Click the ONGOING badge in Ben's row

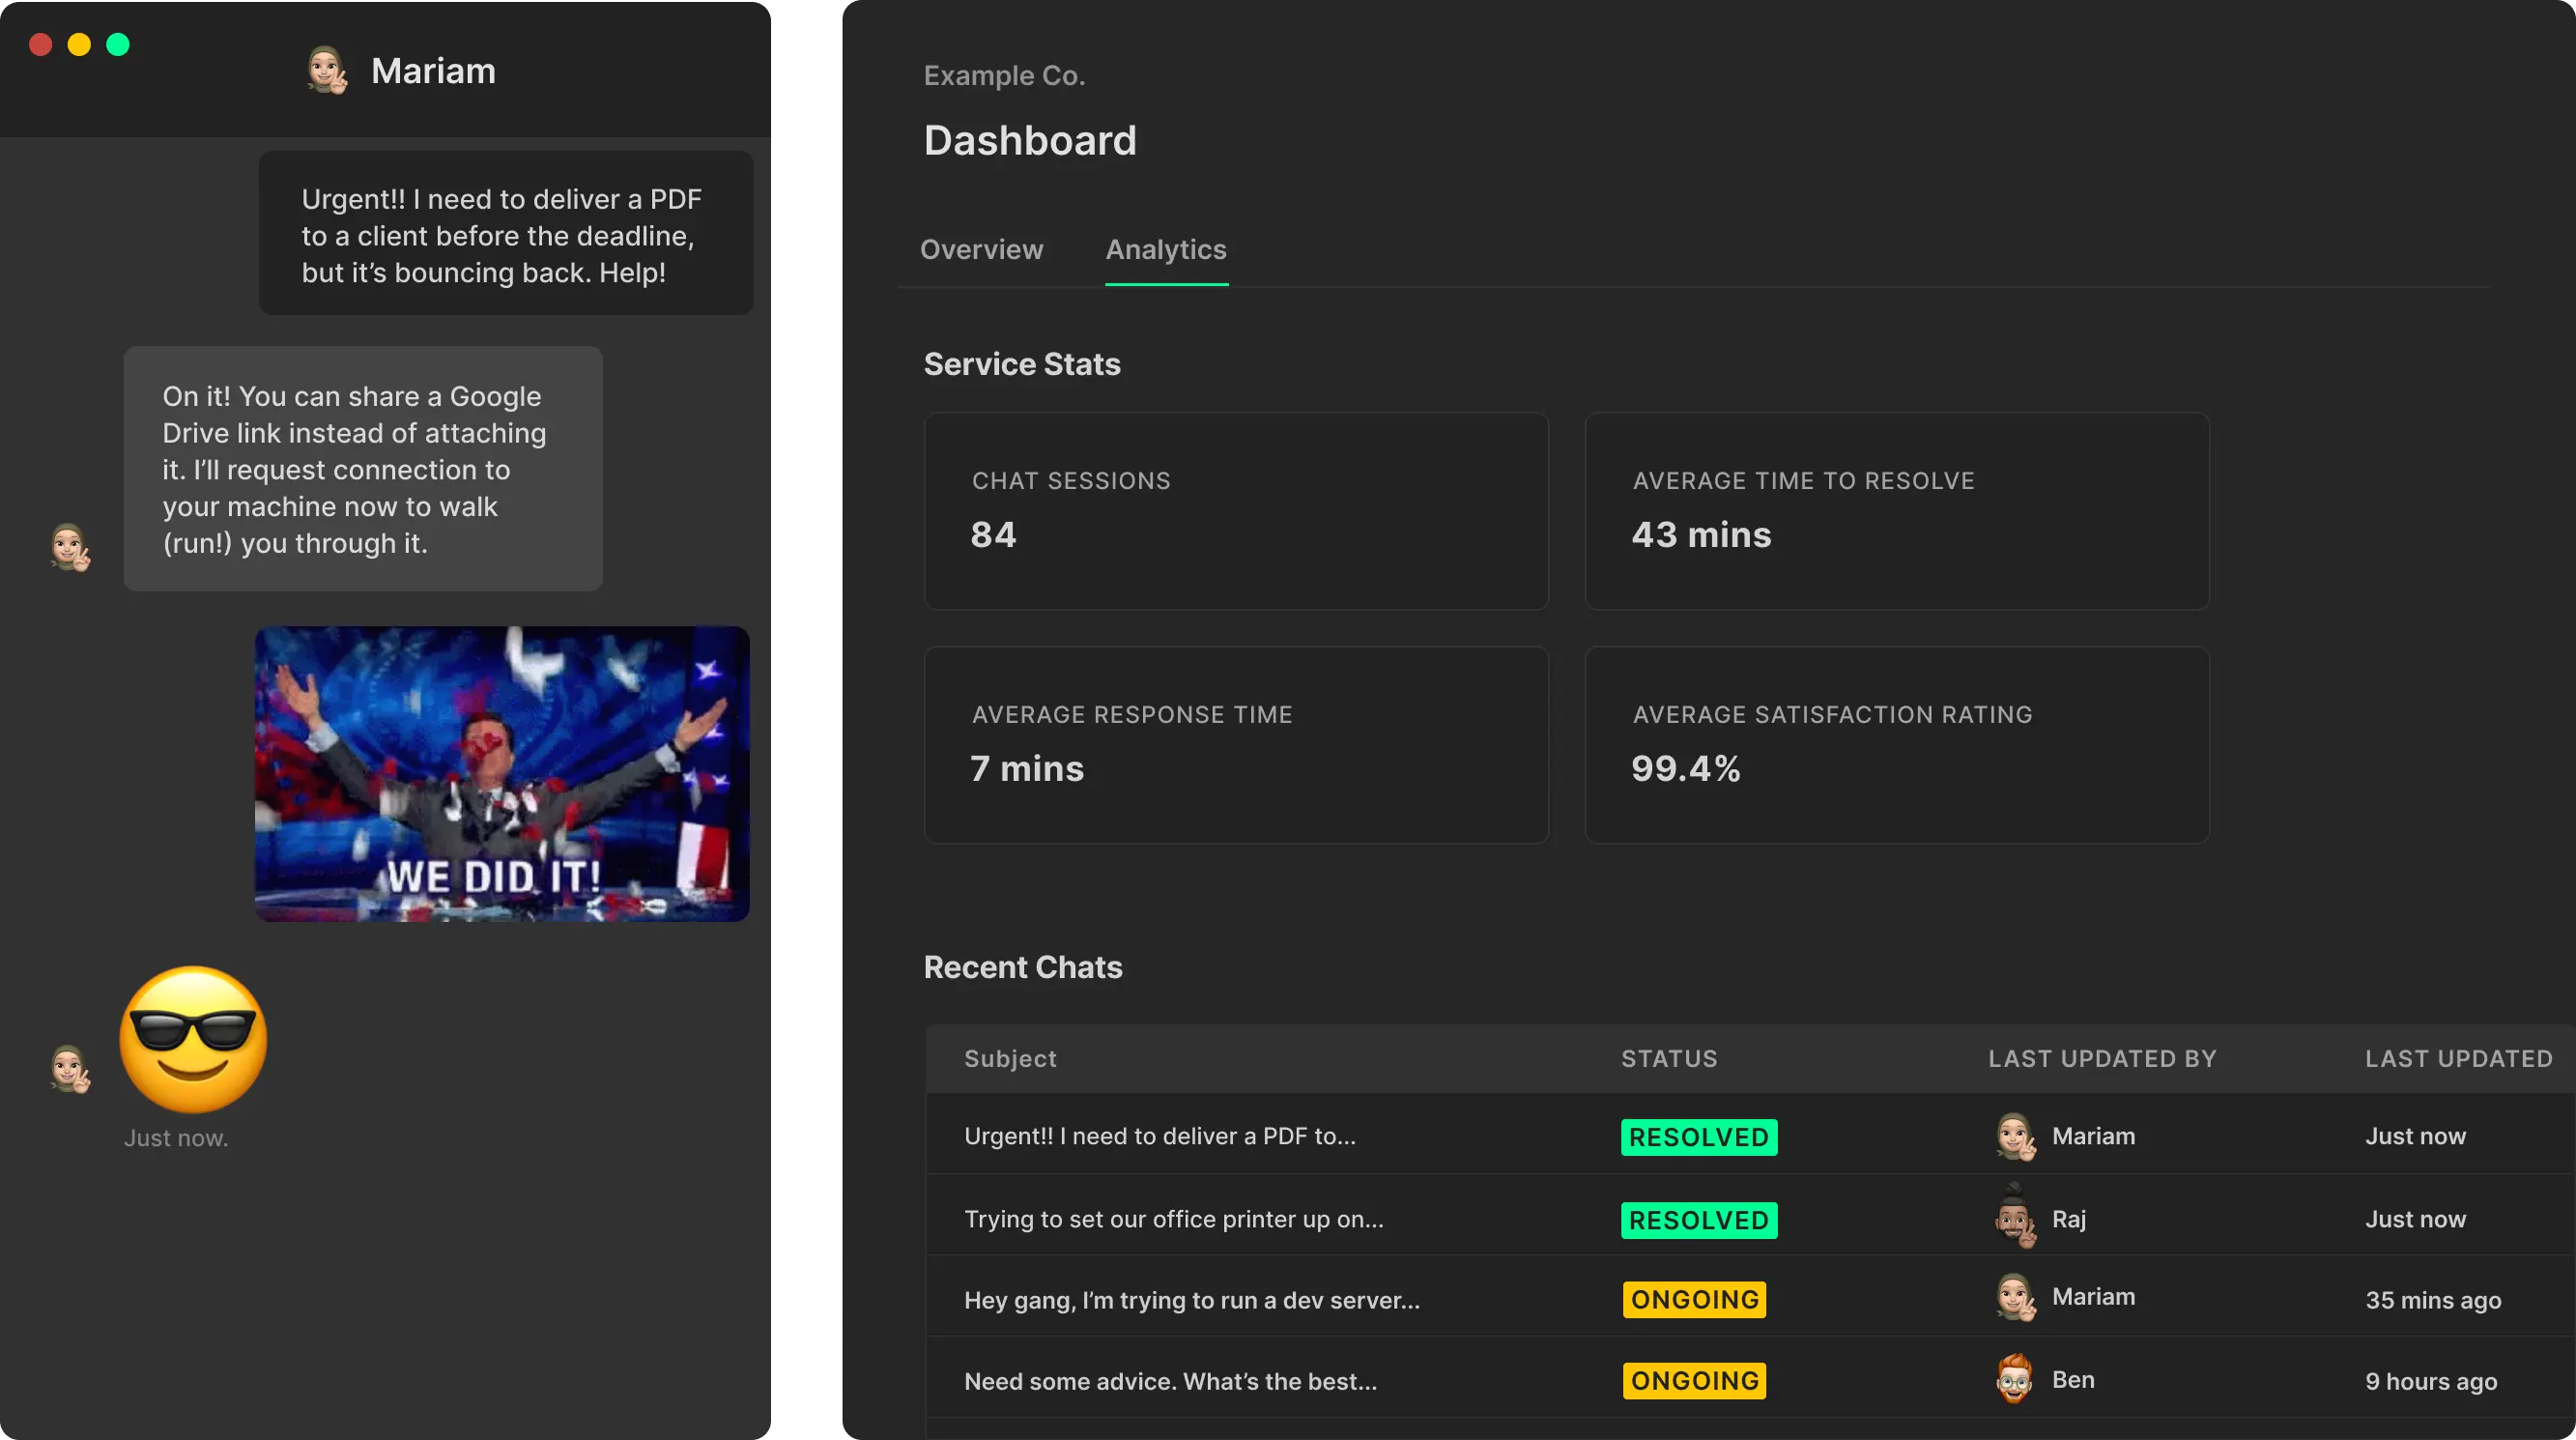(1694, 1381)
